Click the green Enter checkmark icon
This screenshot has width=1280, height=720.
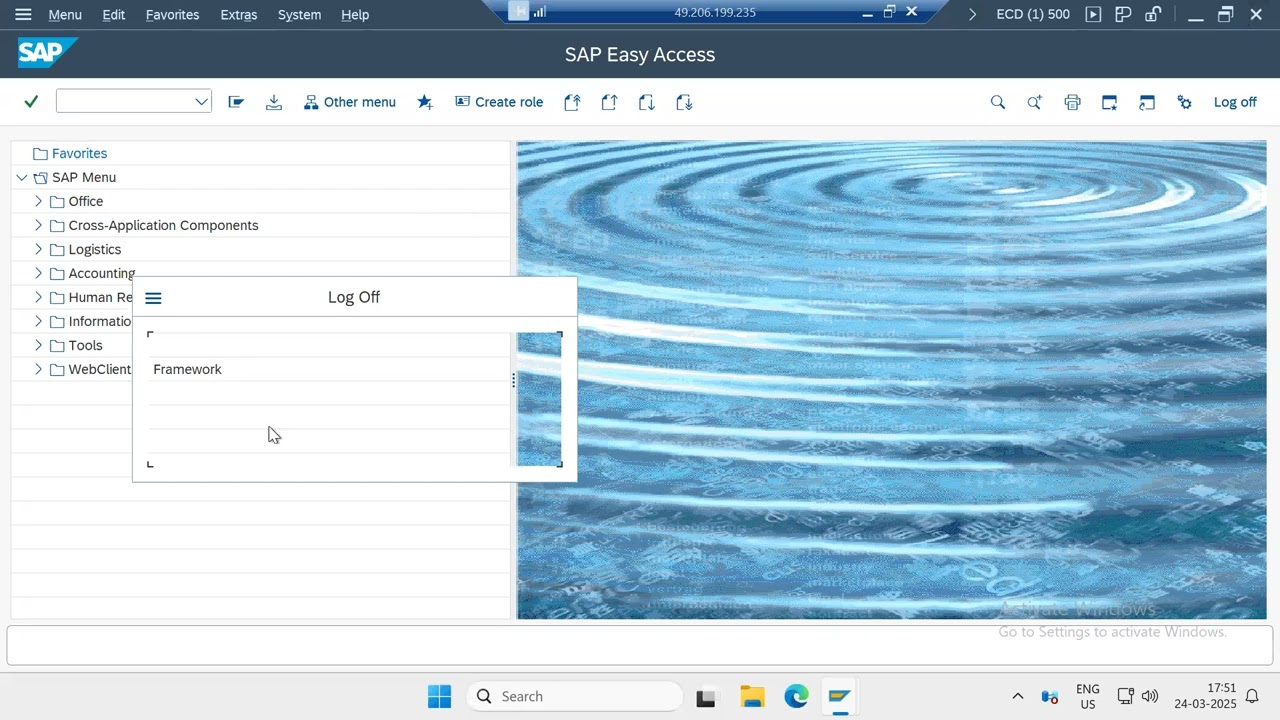(31, 102)
